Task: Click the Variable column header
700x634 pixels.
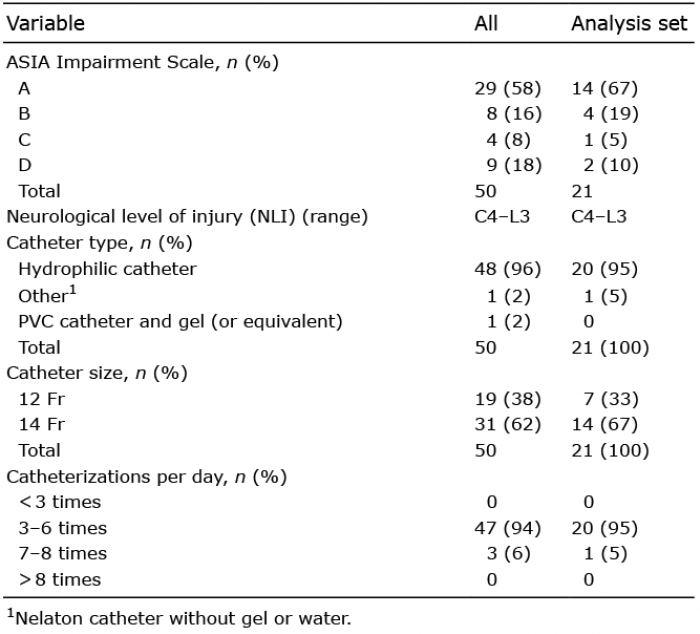Action: click(x=46, y=24)
